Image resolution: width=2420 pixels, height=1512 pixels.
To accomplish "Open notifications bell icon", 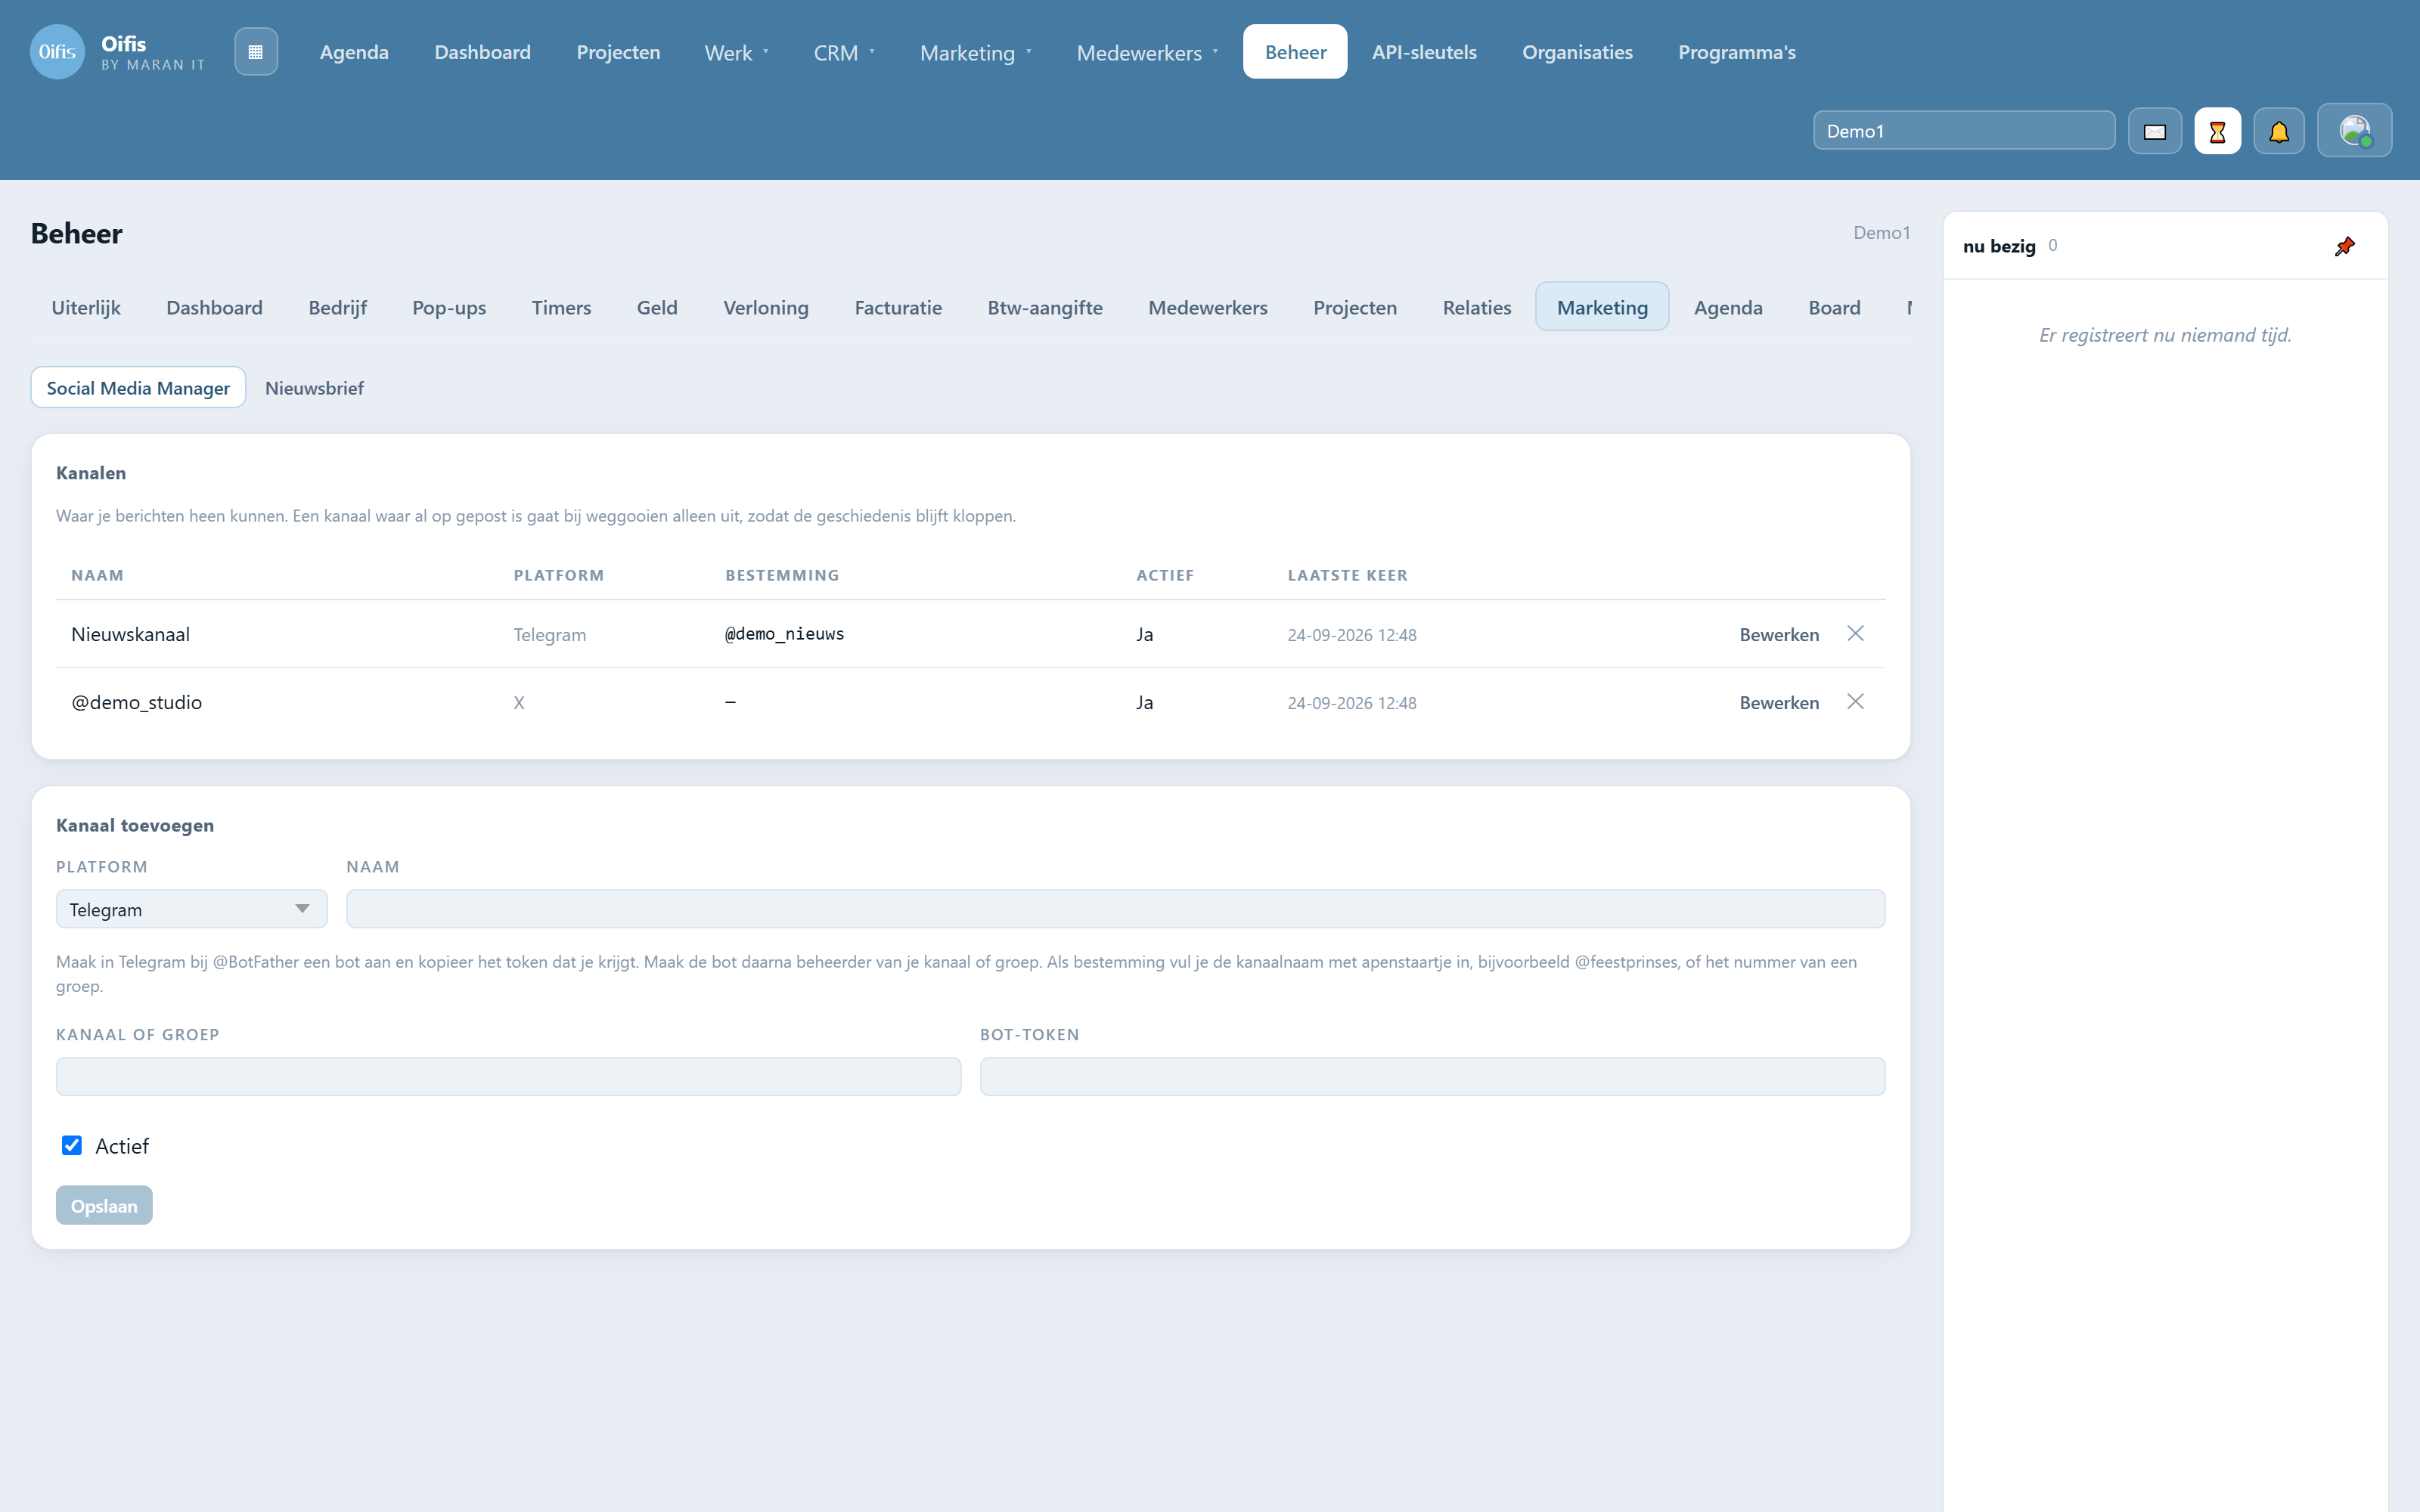I will click(2279, 131).
